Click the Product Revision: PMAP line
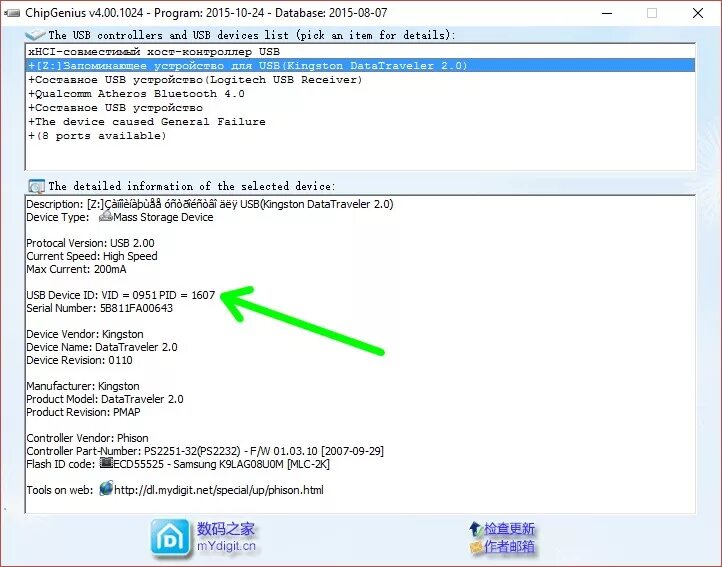 (x=83, y=412)
